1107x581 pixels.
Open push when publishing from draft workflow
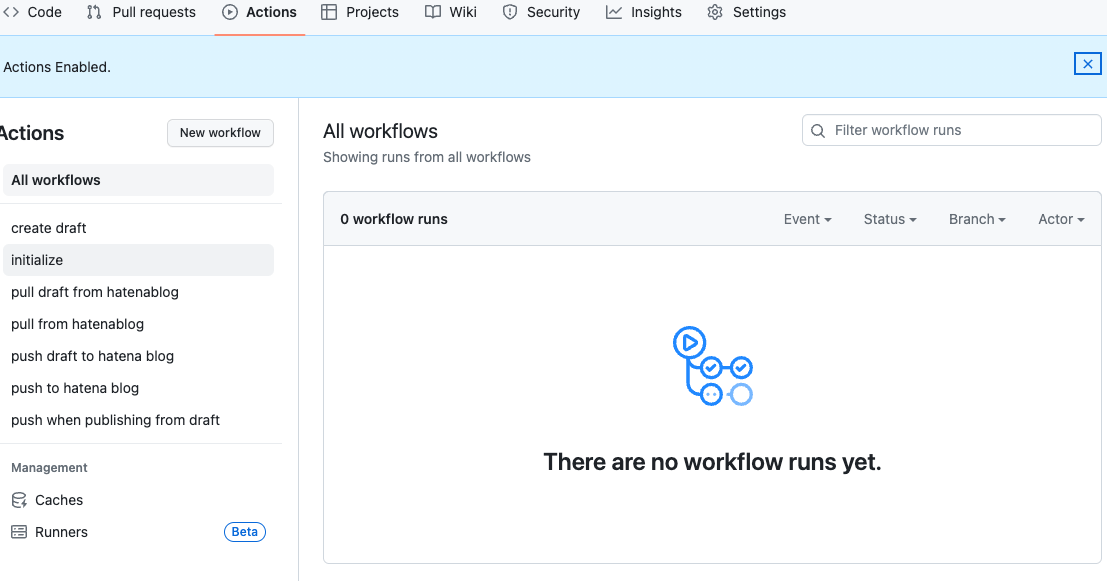[138, 420]
